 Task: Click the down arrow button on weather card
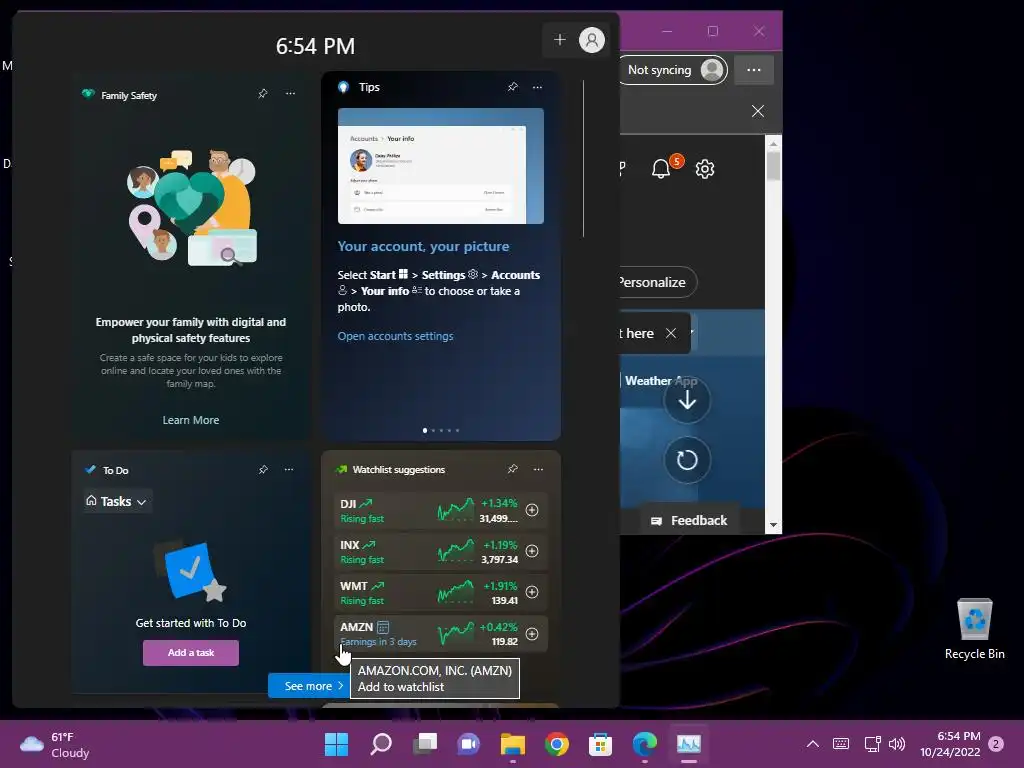687,400
